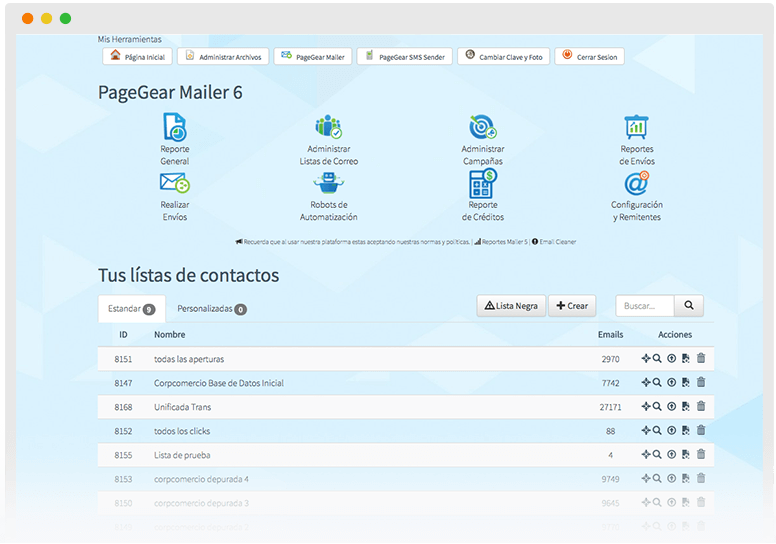
Task: Click the move icon for 'todos los clicks'
Action: tap(645, 430)
